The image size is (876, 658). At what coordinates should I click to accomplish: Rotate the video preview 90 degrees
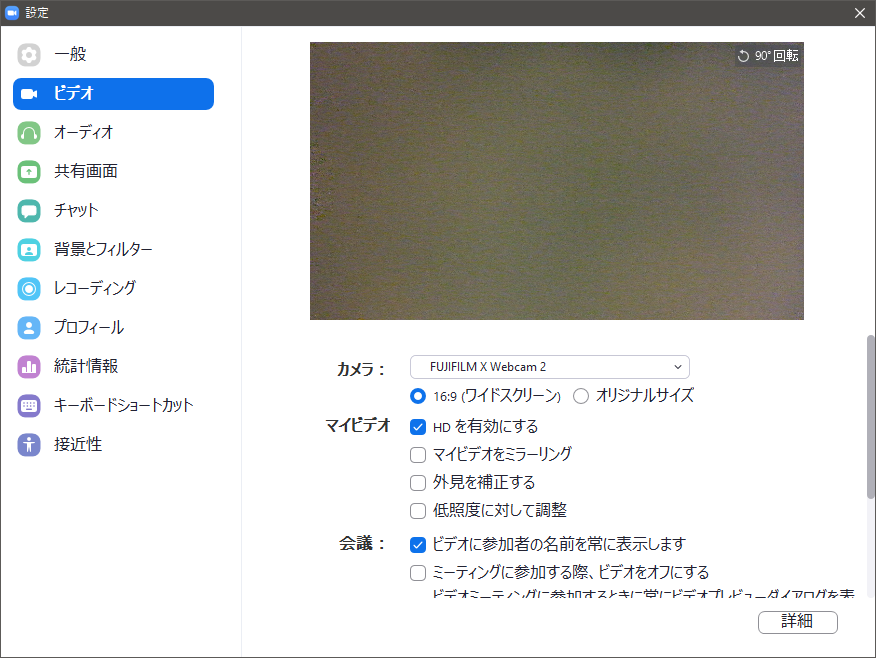pyautogui.click(x=771, y=56)
